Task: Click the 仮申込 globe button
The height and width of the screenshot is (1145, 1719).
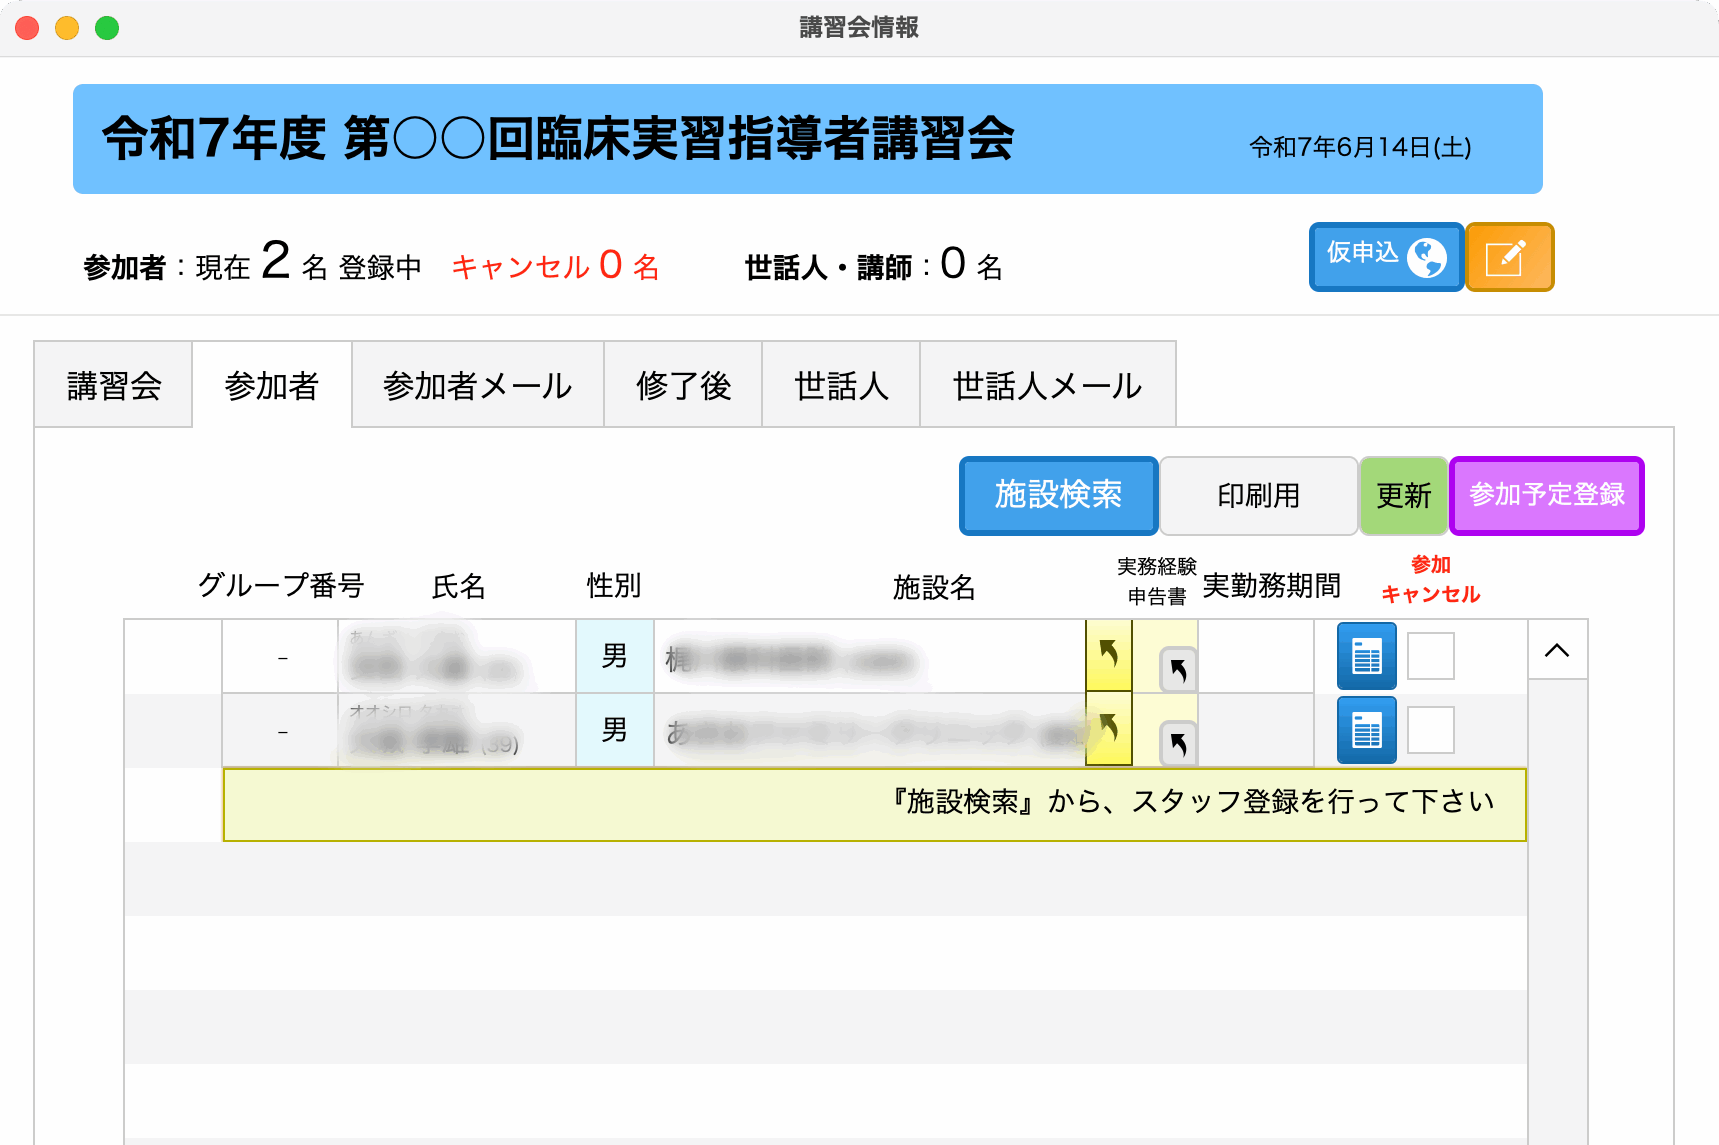Action: coord(1386,257)
